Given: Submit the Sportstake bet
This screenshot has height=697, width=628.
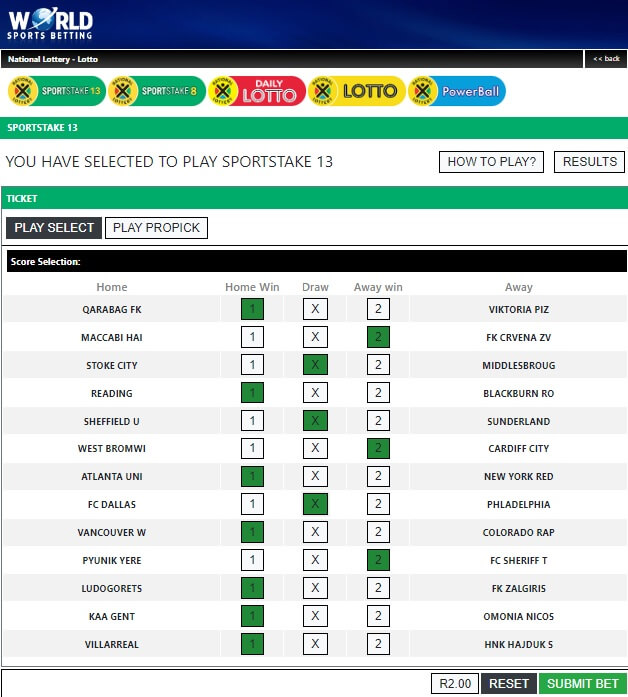Looking at the screenshot, I should pyautogui.click(x=579, y=684).
